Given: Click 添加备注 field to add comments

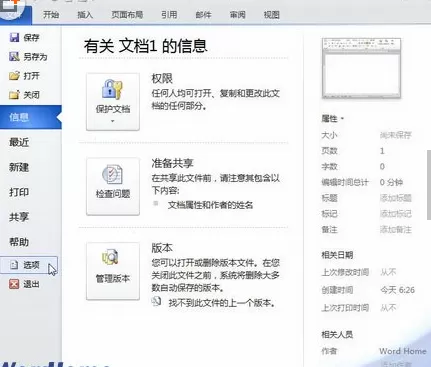Looking at the screenshot, I should click(396, 230).
